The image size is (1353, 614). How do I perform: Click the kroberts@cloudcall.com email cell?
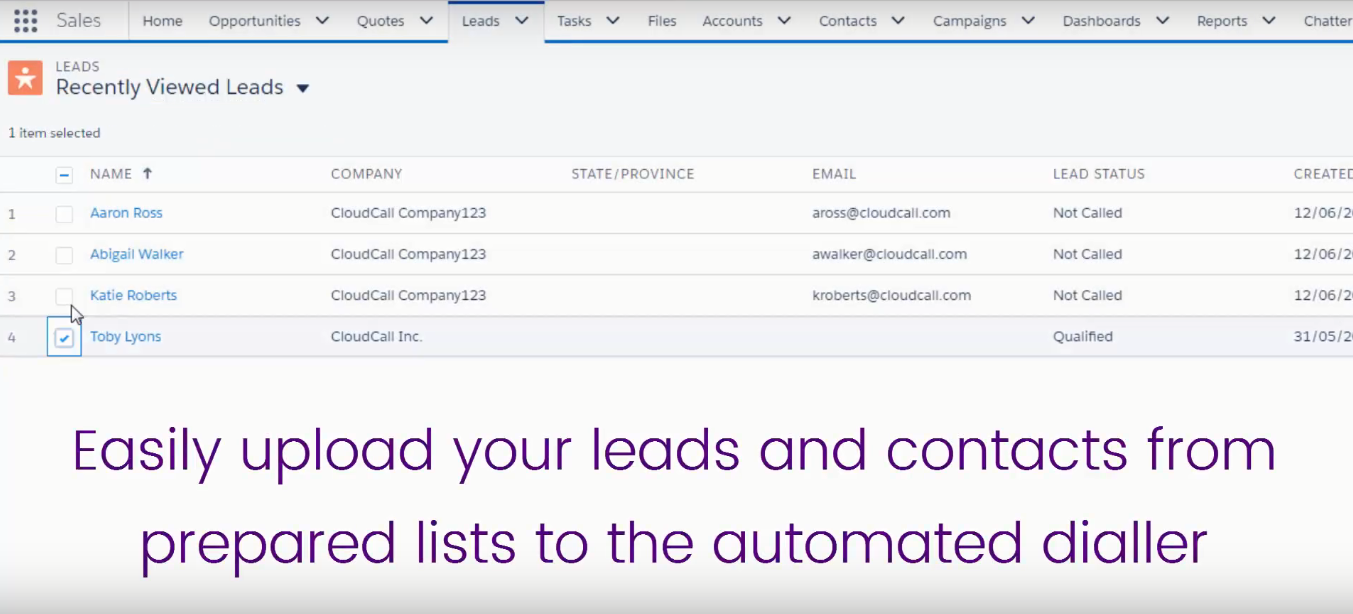(891, 295)
